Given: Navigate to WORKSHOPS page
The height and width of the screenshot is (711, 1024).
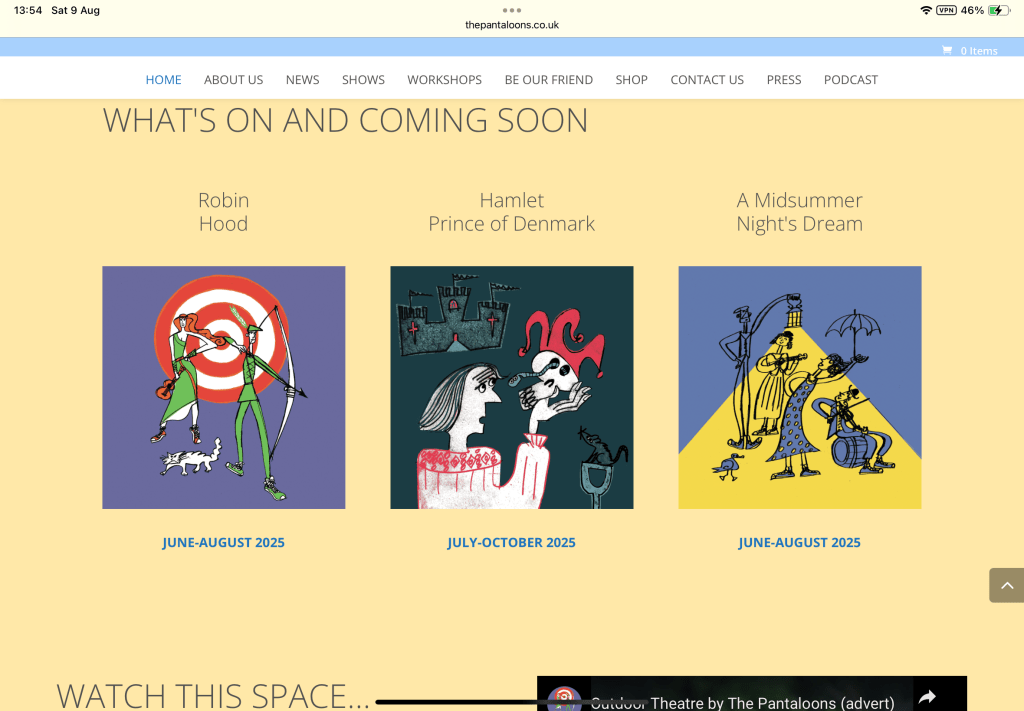Looking at the screenshot, I should [x=444, y=80].
